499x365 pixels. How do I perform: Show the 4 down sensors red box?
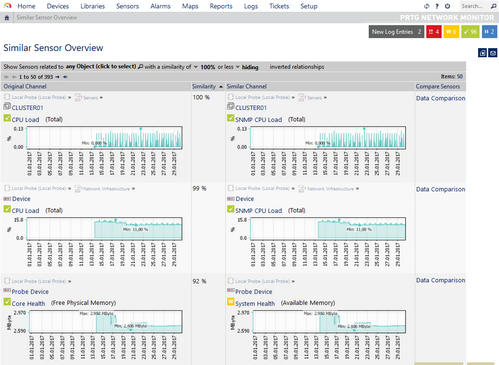[x=434, y=32]
